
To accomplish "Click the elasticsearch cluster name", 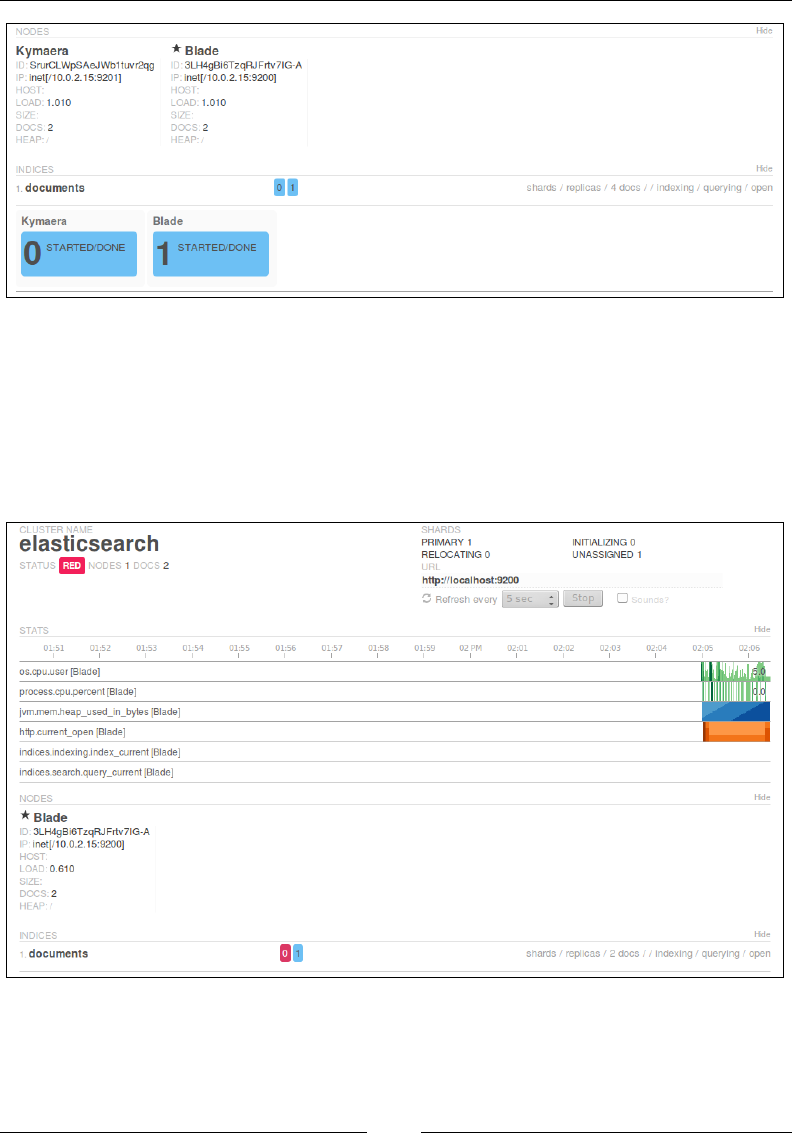I will (x=89, y=544).
